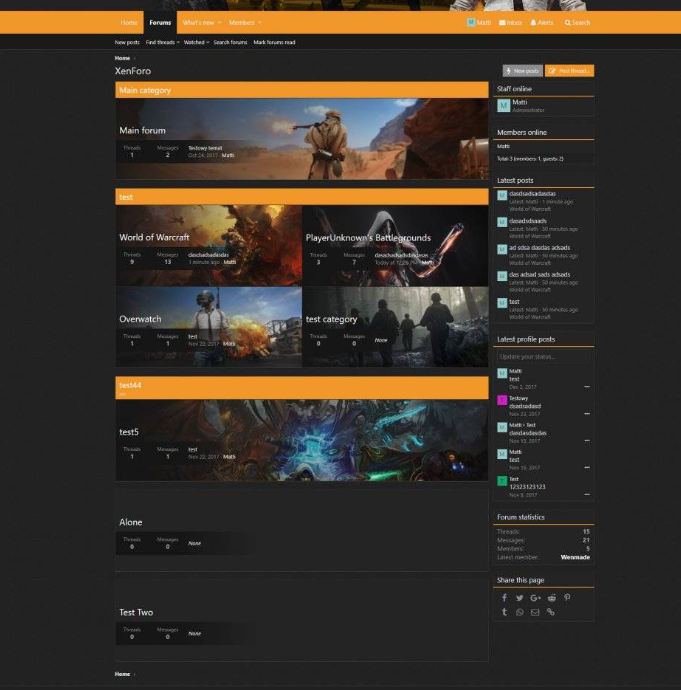Click 'Total 3 (members: 1, guests: 2)' text
The width and height of the screenshot is (681, 690).
530,159
